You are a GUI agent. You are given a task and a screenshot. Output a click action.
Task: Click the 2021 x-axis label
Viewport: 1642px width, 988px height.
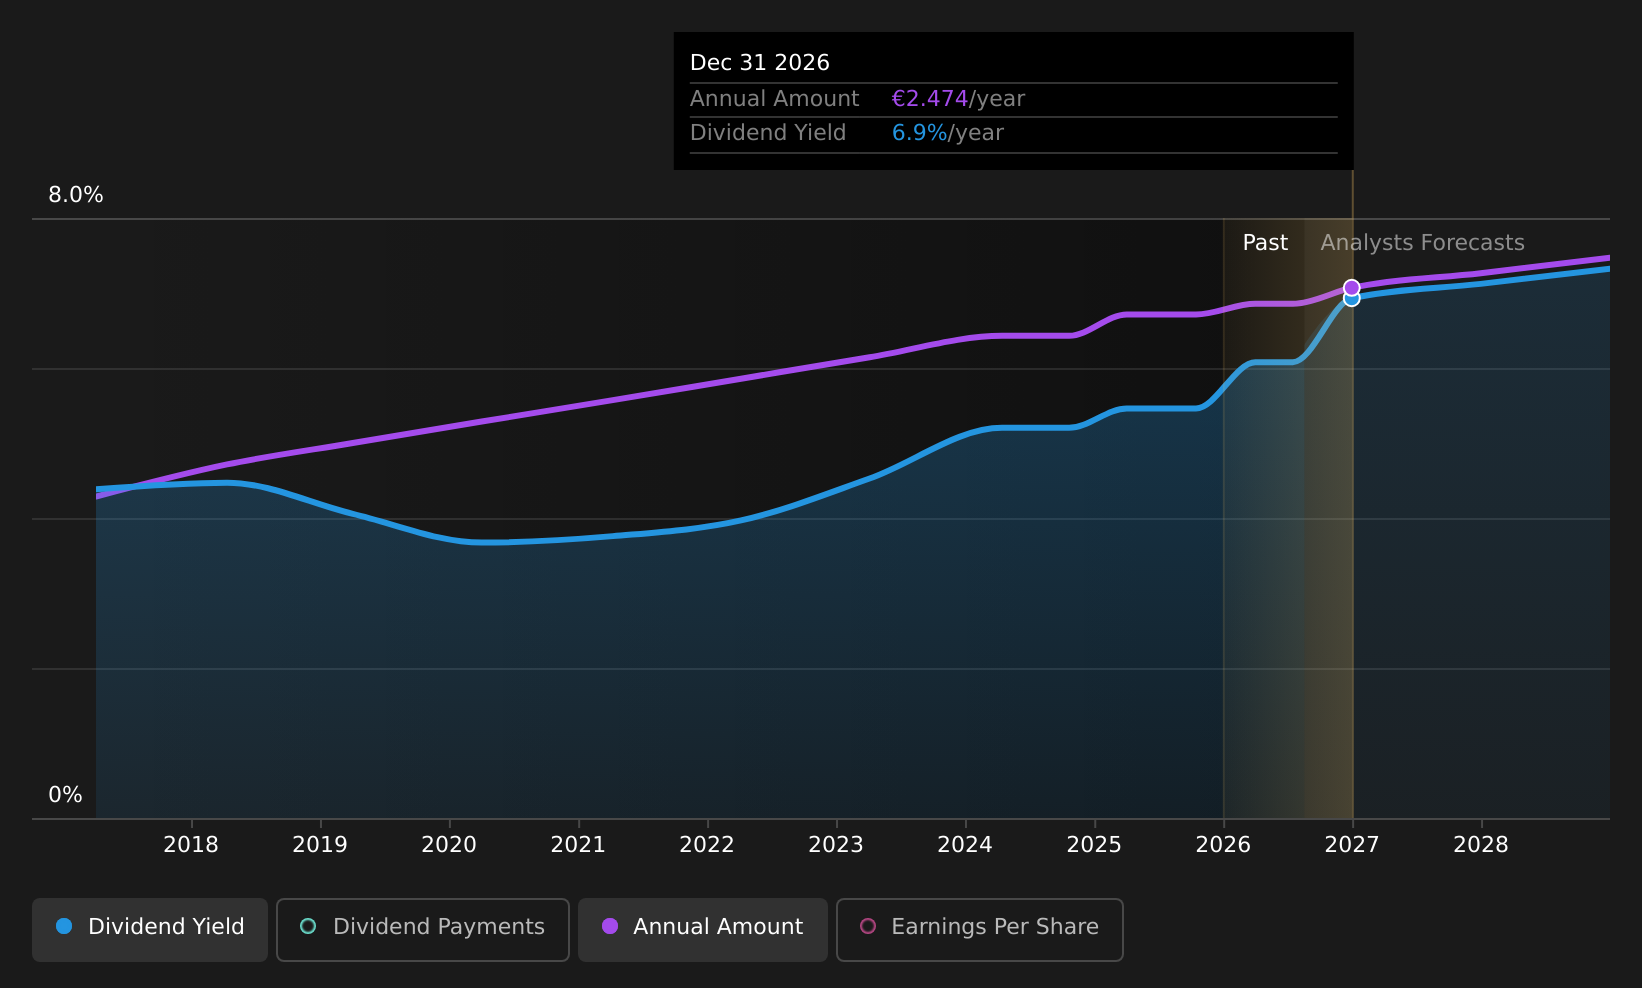point(578,845)
